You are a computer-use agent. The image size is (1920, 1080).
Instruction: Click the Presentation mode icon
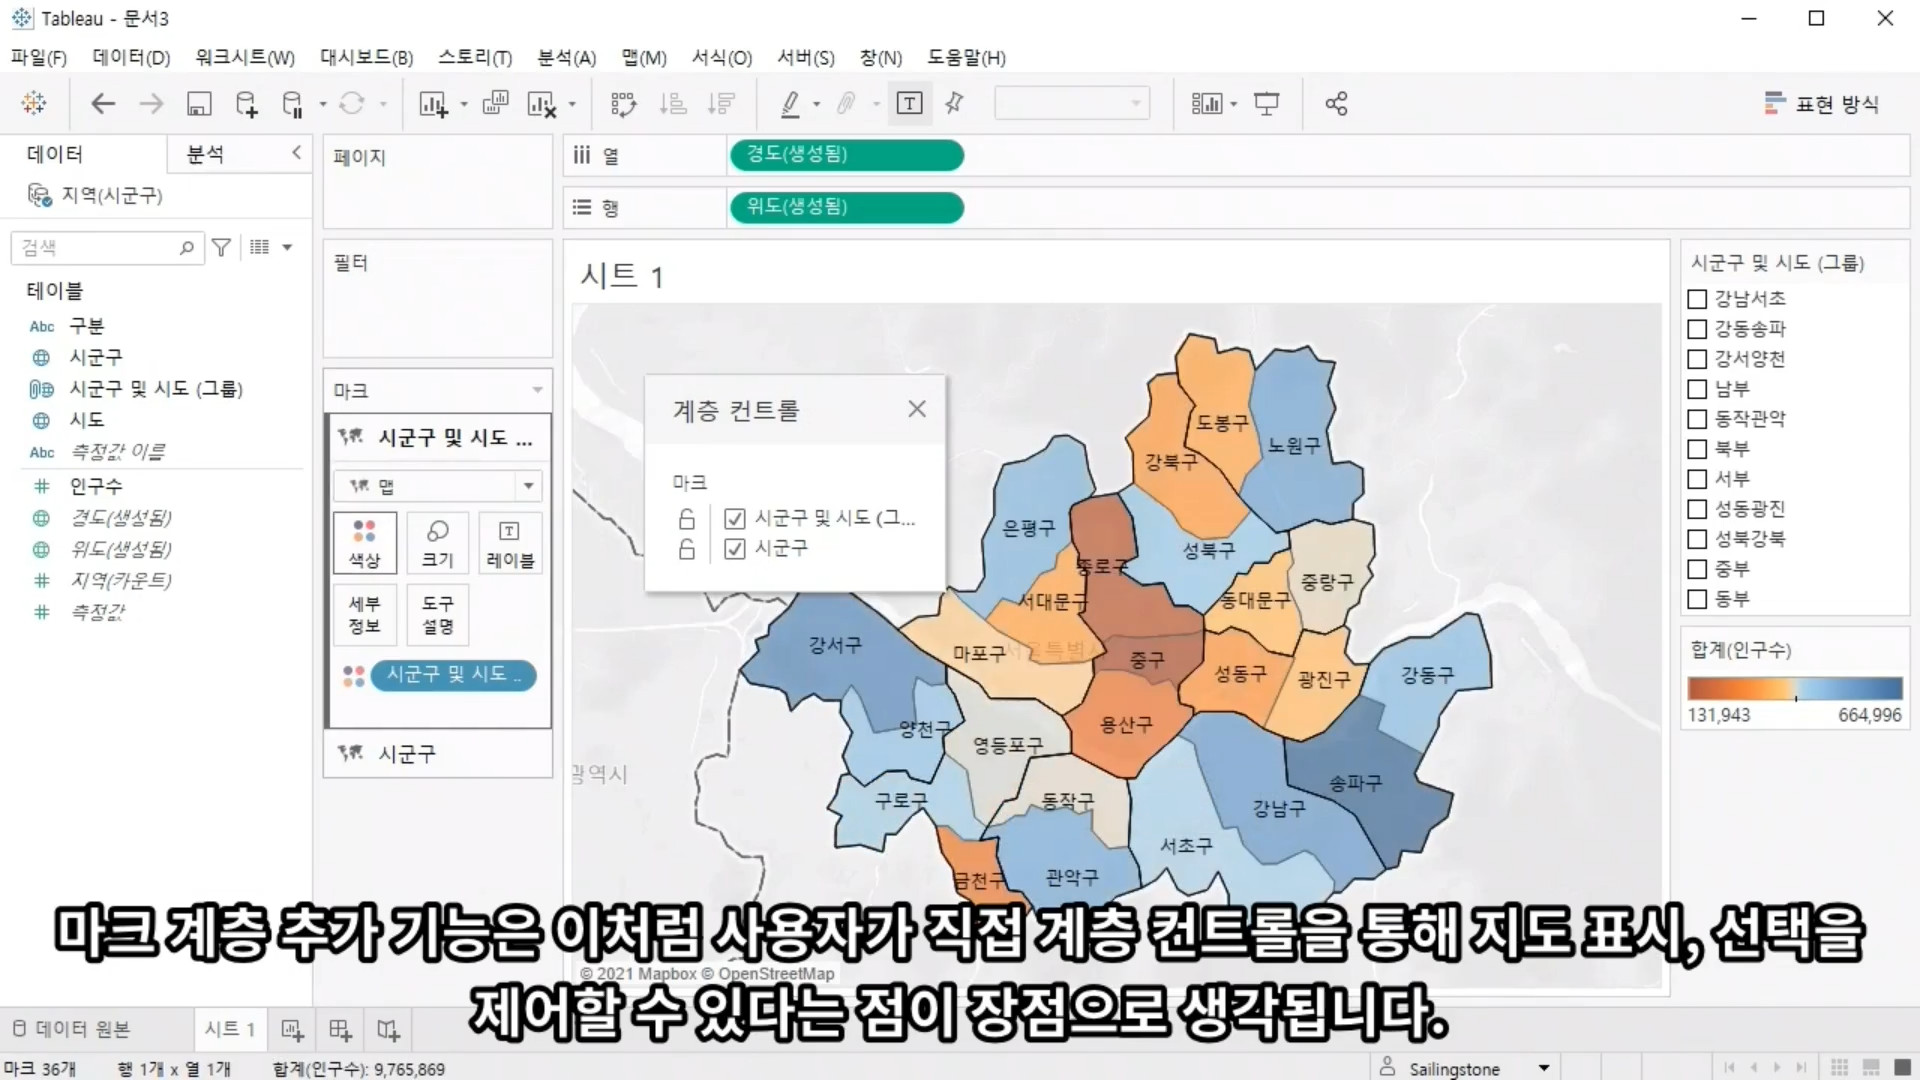(1267, 104)
